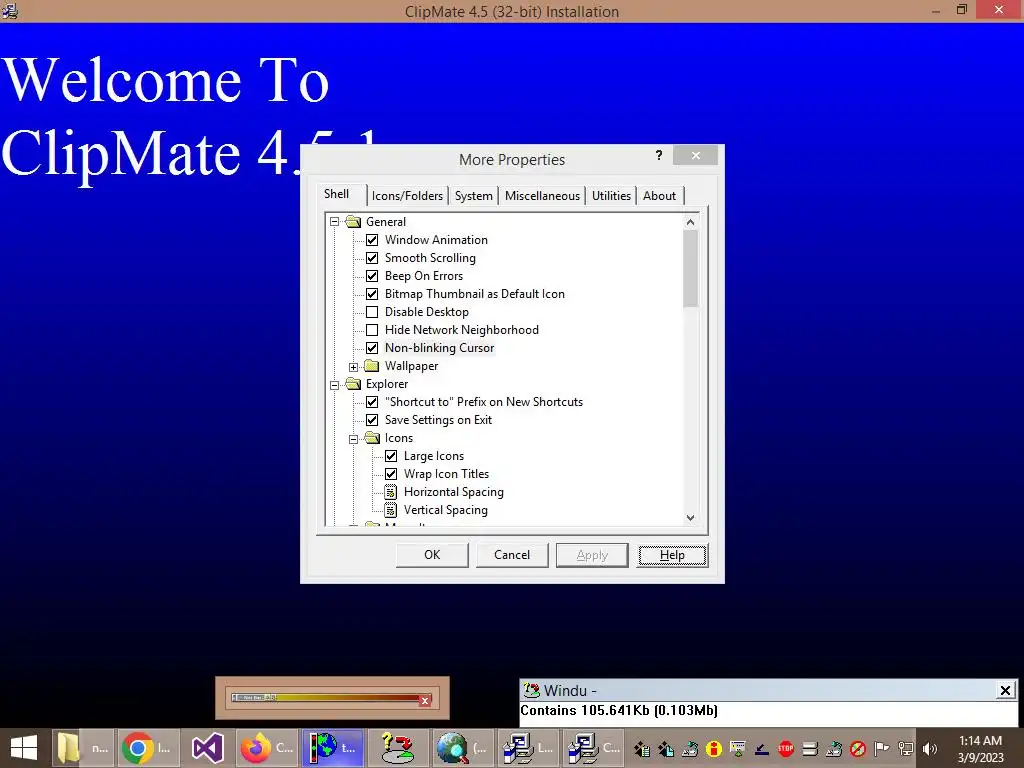This screenshot has height=768, width=1024.
Task: Toggle Non-blinking Cursor checkbox
Action: (x=372, y=348)
